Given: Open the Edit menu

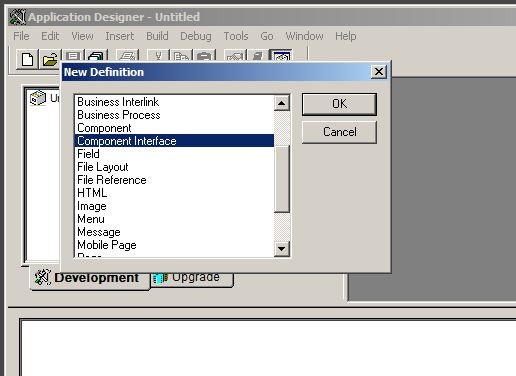Looking at the screenshot, I should tap(50, 36).
